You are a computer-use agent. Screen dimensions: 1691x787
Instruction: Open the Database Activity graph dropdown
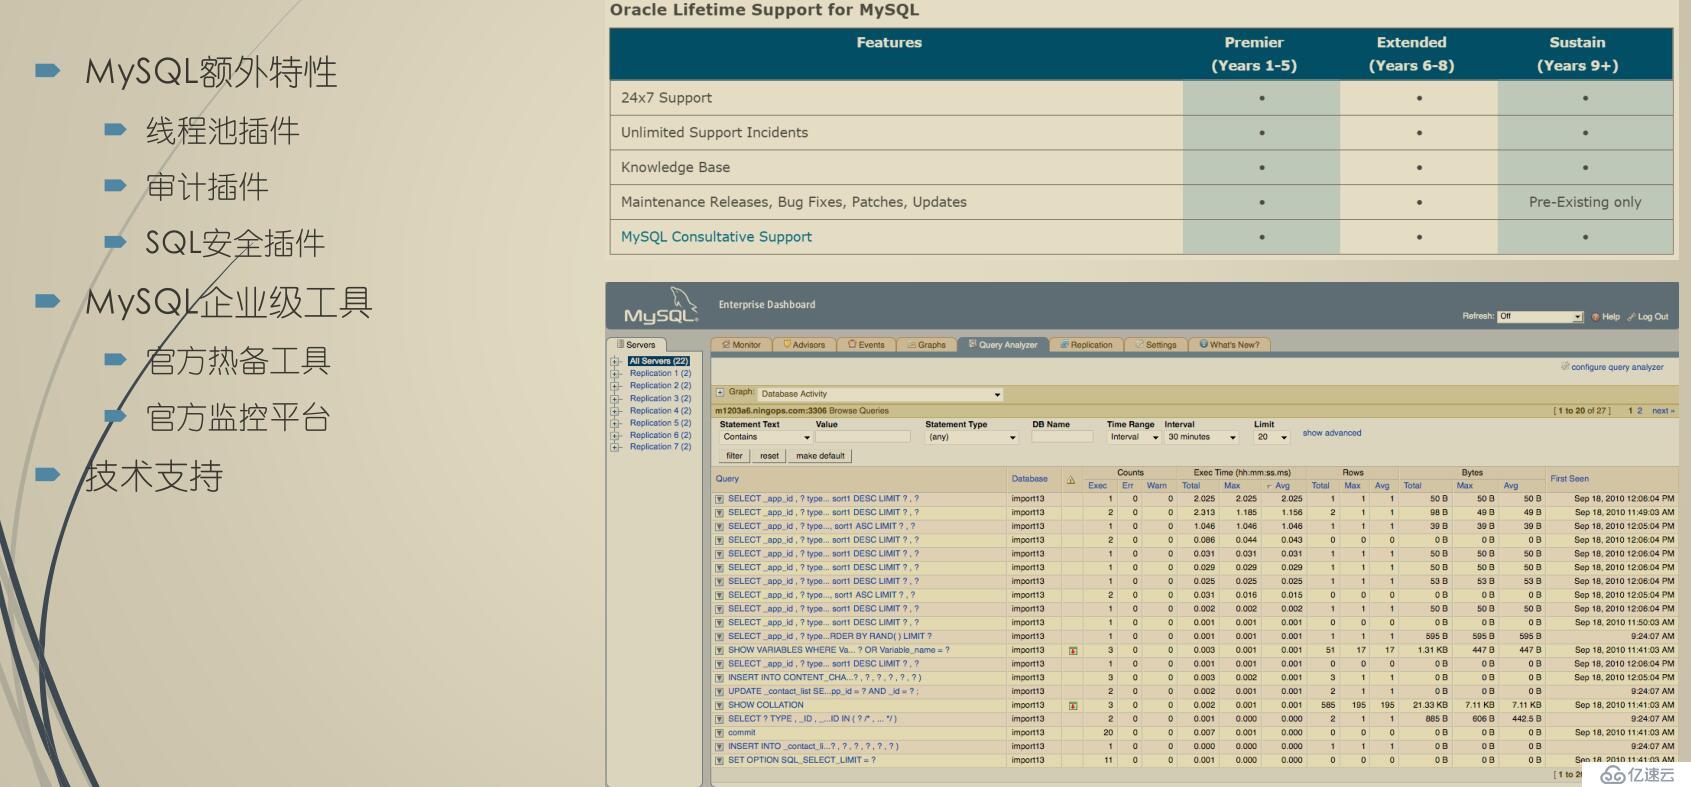point(880,394)
